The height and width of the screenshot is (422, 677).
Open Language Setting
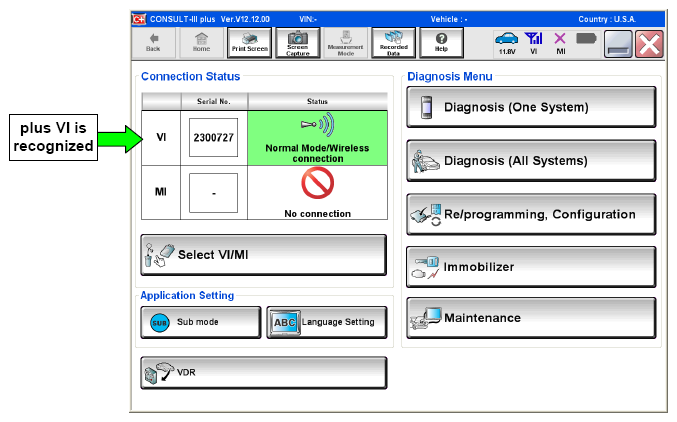[x=326, y=322]
